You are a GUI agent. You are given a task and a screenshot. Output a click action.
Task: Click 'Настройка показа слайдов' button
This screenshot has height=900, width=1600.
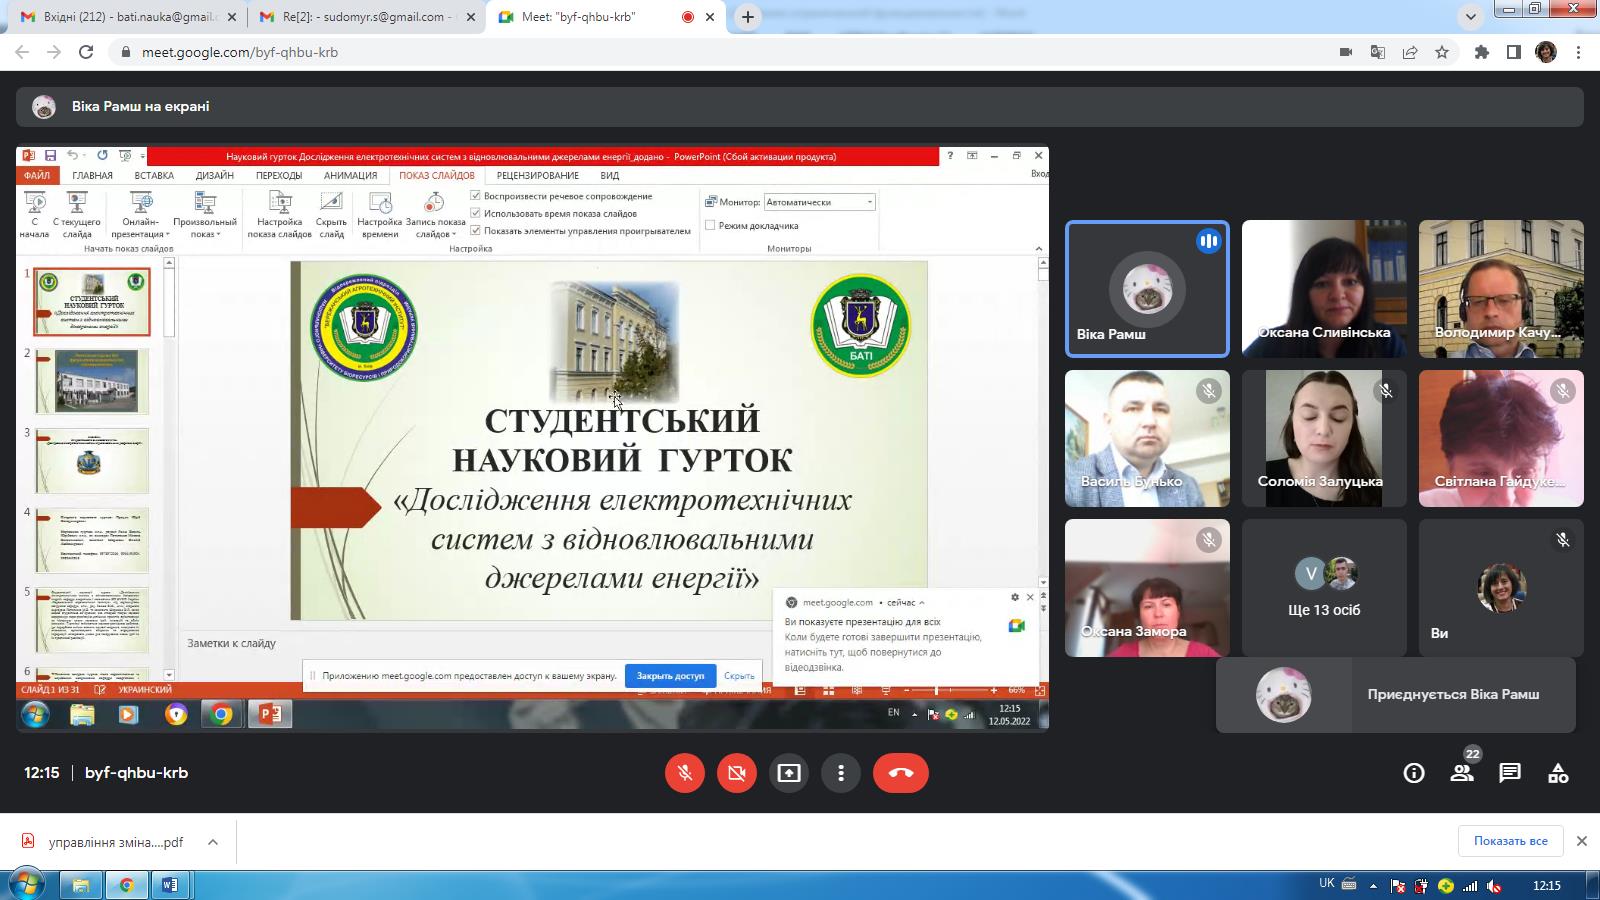pos(280,215)
